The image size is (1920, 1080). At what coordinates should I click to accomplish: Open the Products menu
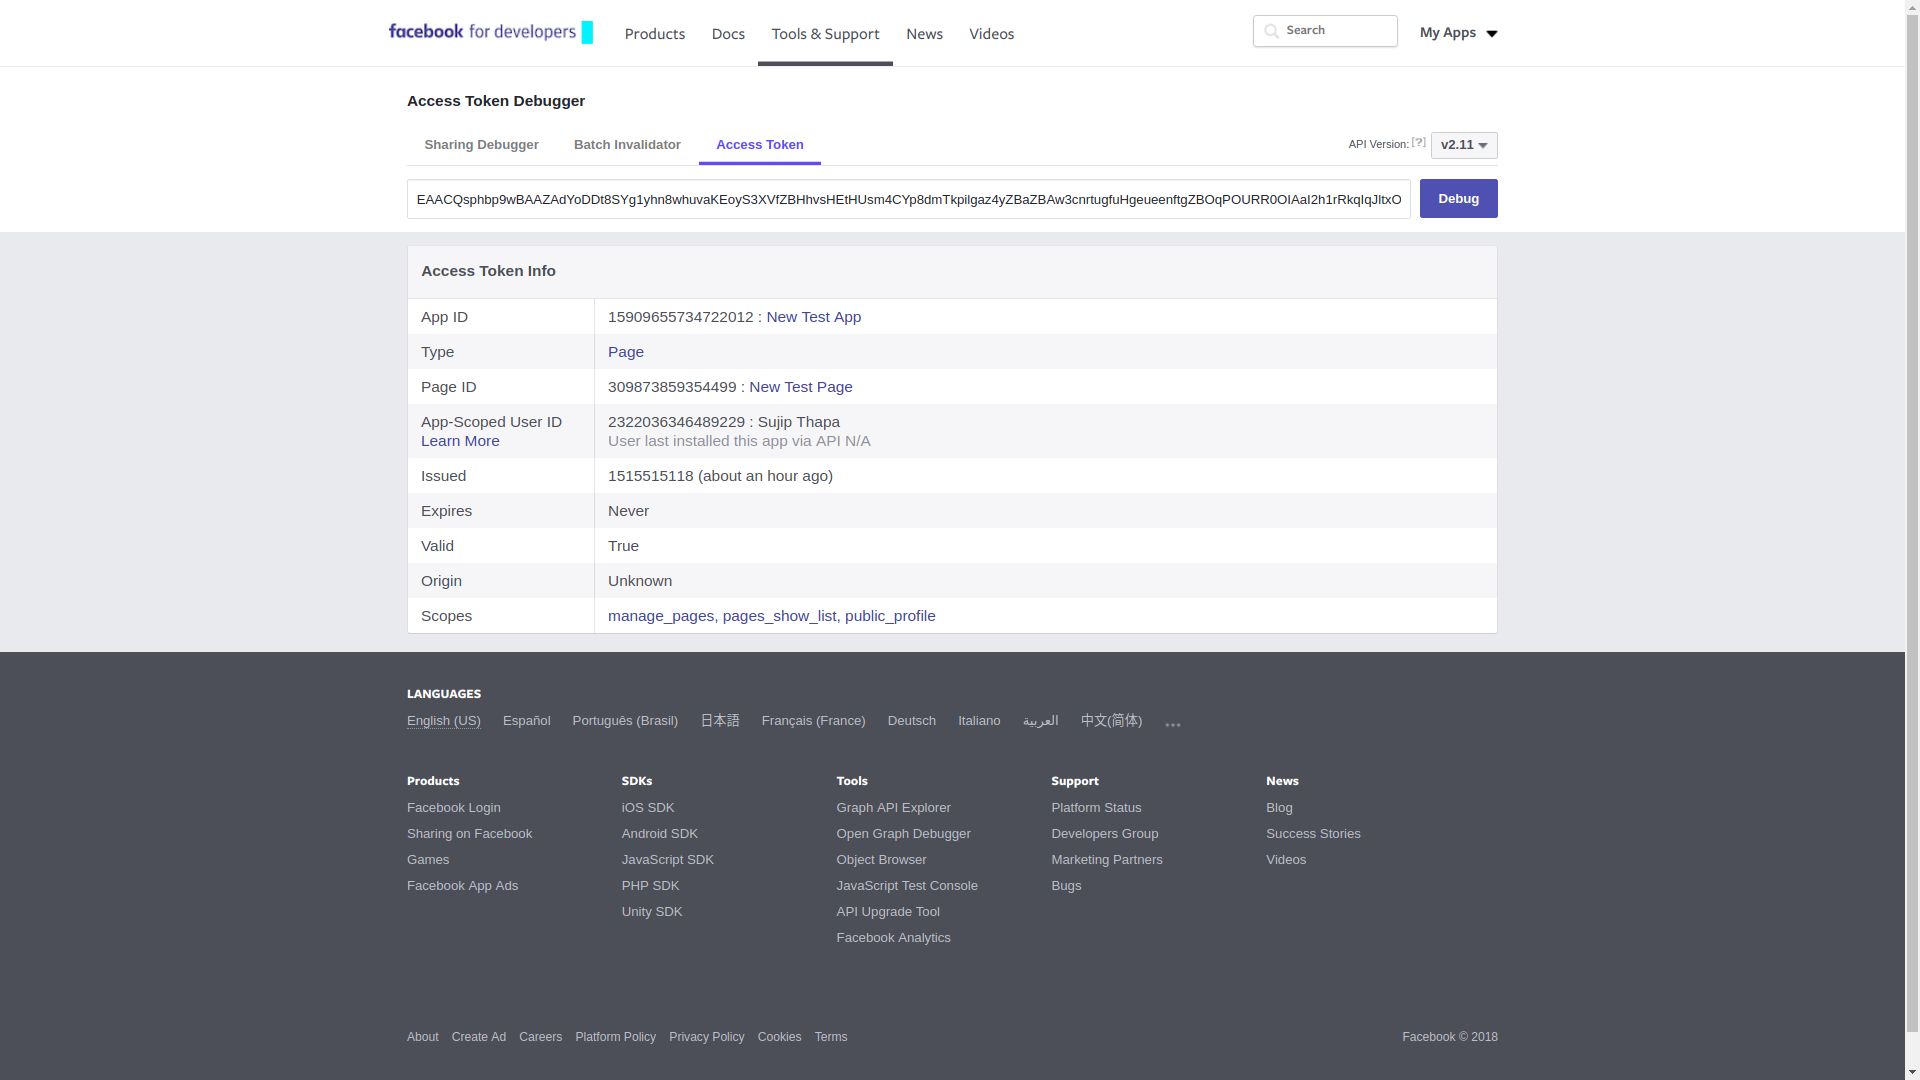pyautogui.click(x=655, y=34)
